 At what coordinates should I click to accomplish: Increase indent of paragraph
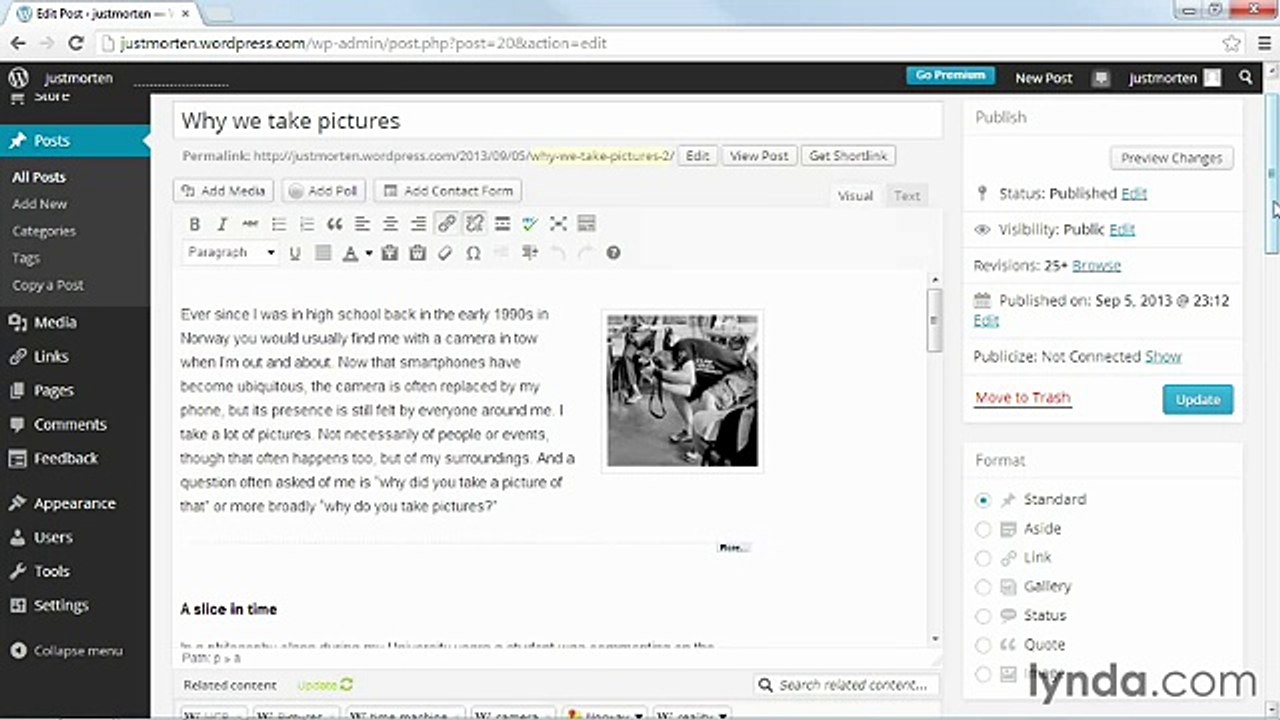[x=530, y=253]
